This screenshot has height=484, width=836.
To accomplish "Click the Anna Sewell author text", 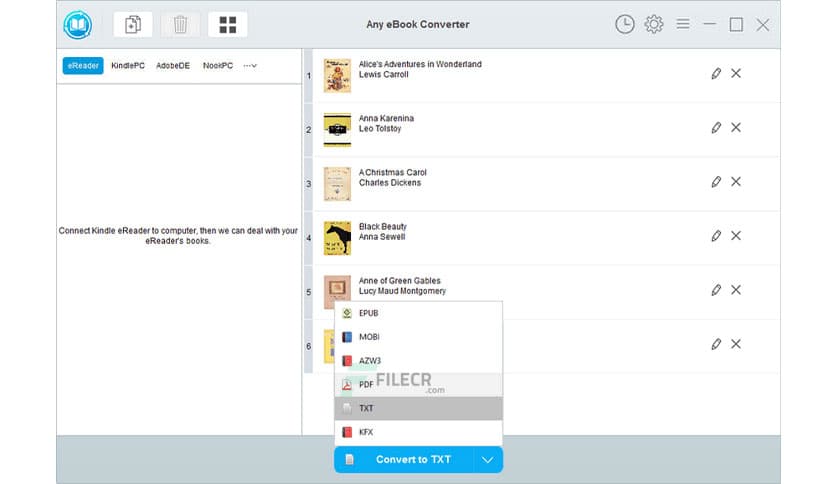I will [382, 237].
